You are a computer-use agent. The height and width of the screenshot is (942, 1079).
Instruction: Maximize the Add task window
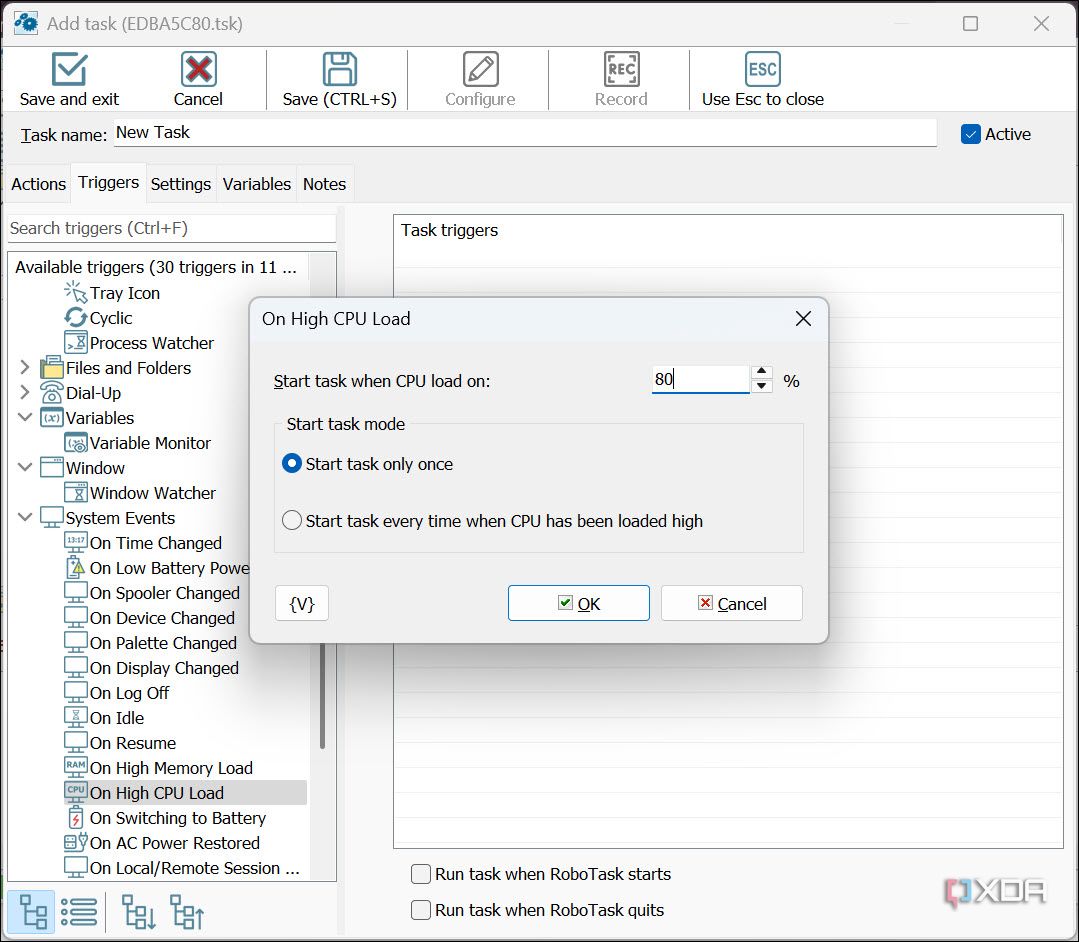tap(970, 23)
